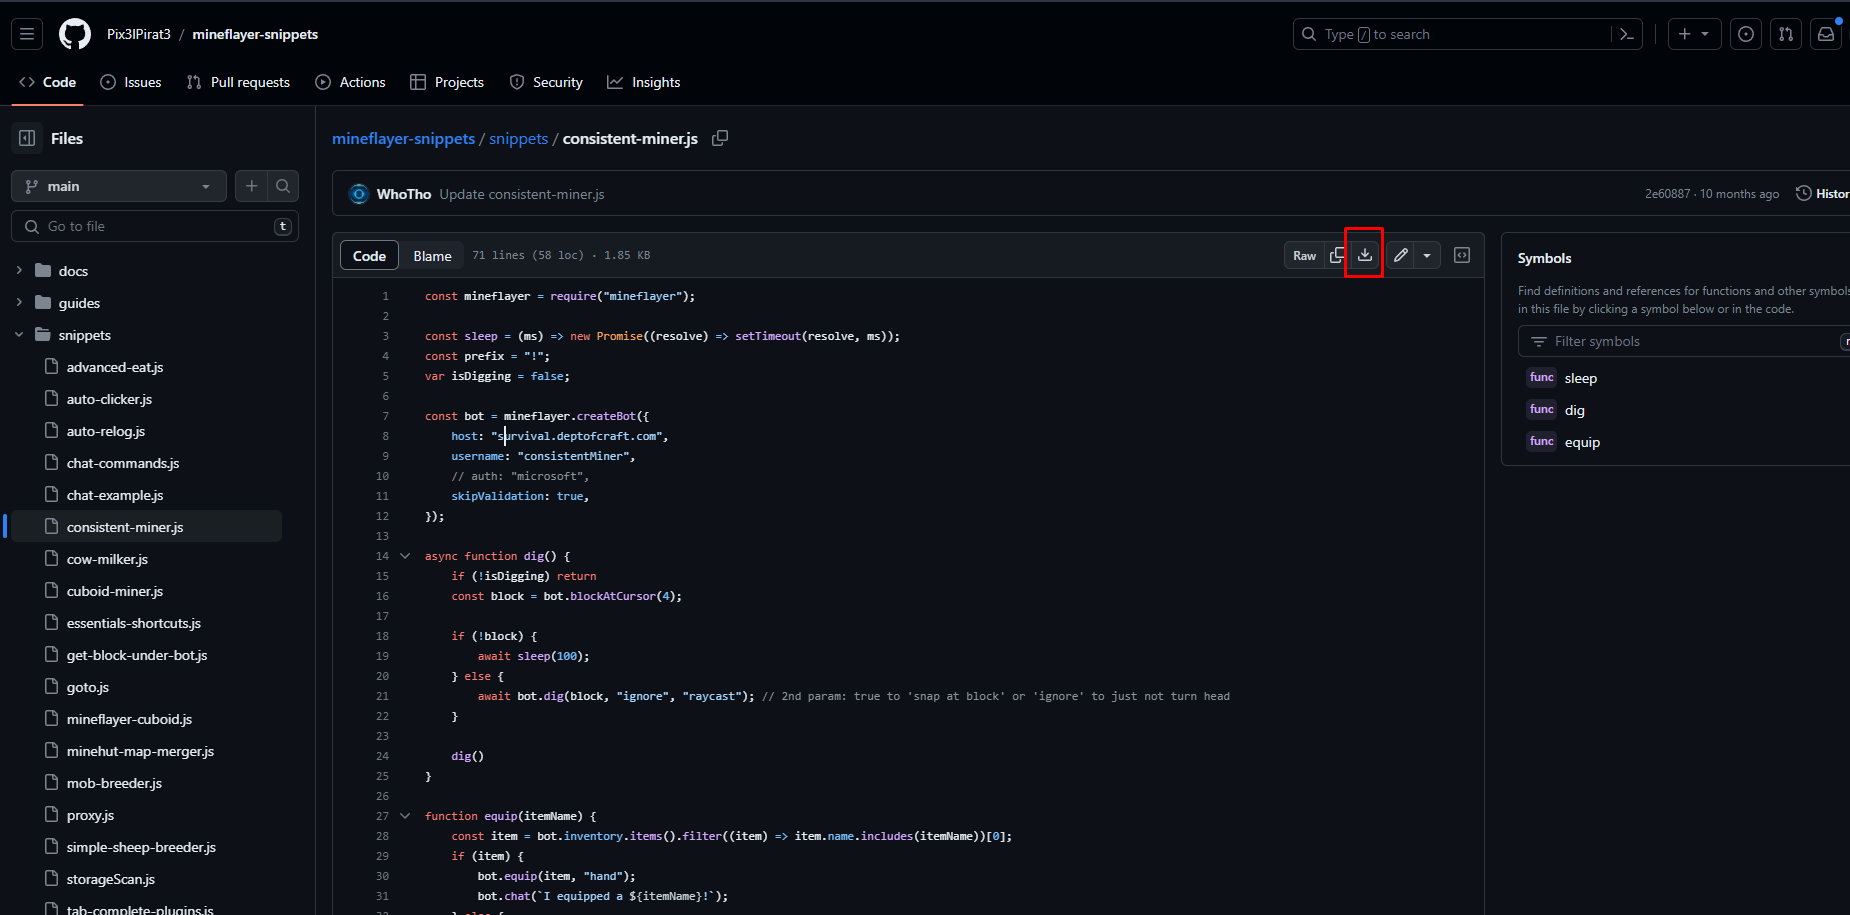Open the GitHub homepage logo
1850x915 pixels.
[75, 34]
